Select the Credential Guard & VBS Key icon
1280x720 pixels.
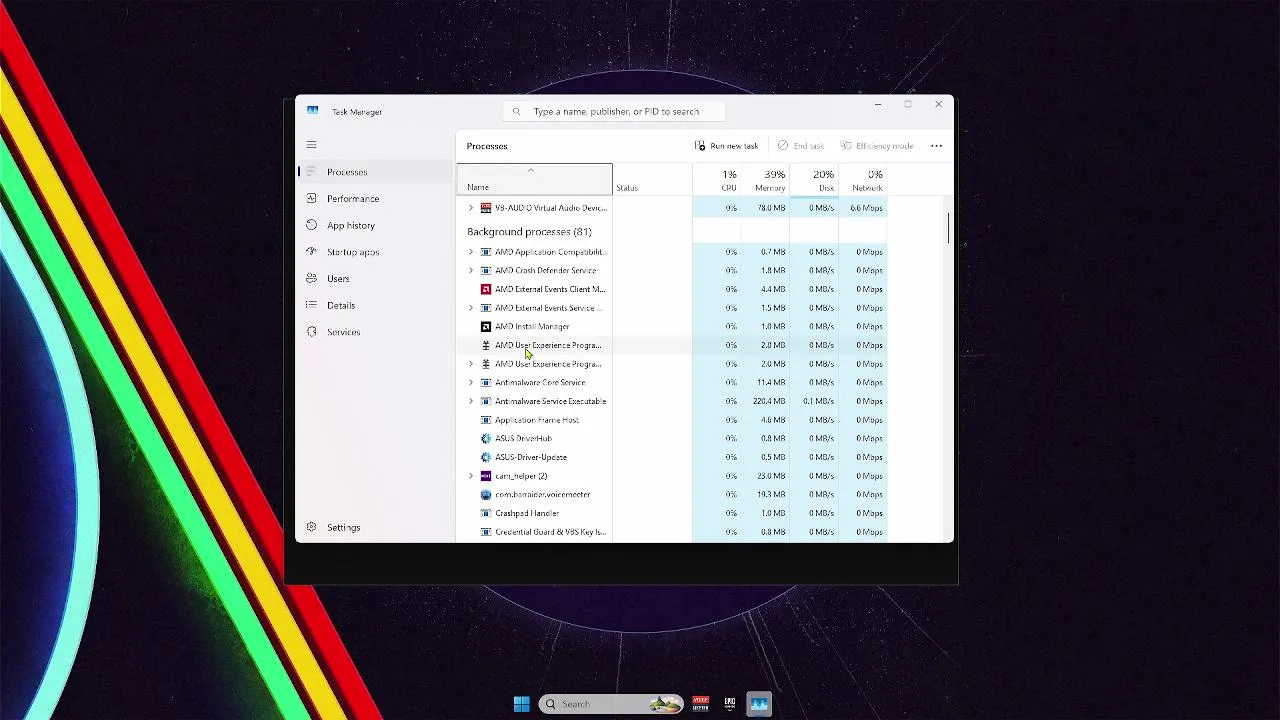486,532
